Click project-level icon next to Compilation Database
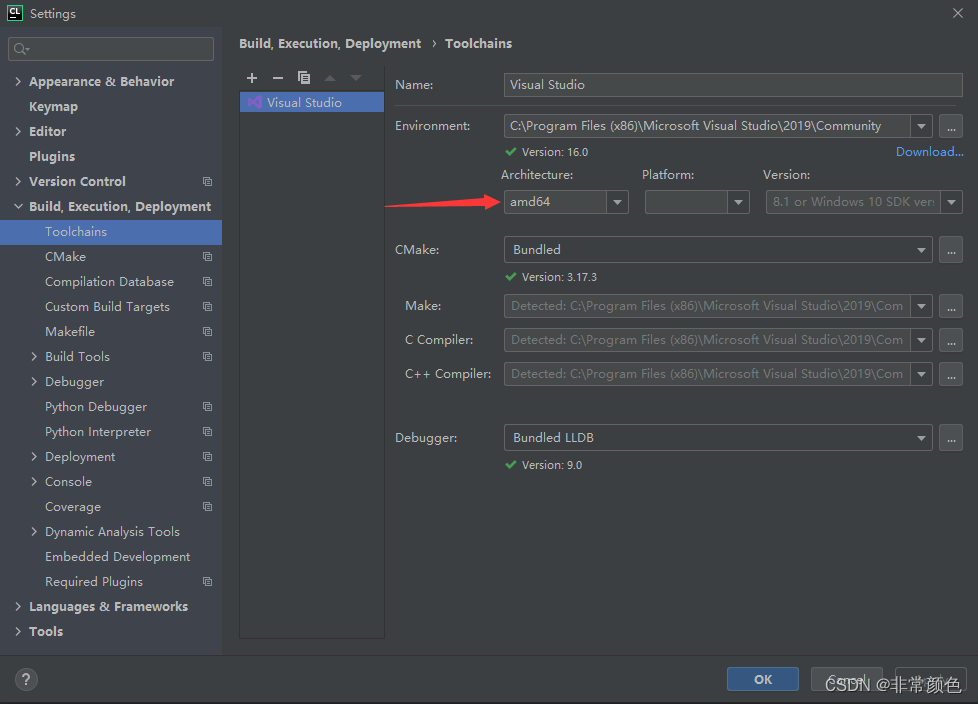978x704 pixels. (x=208, y=281)
